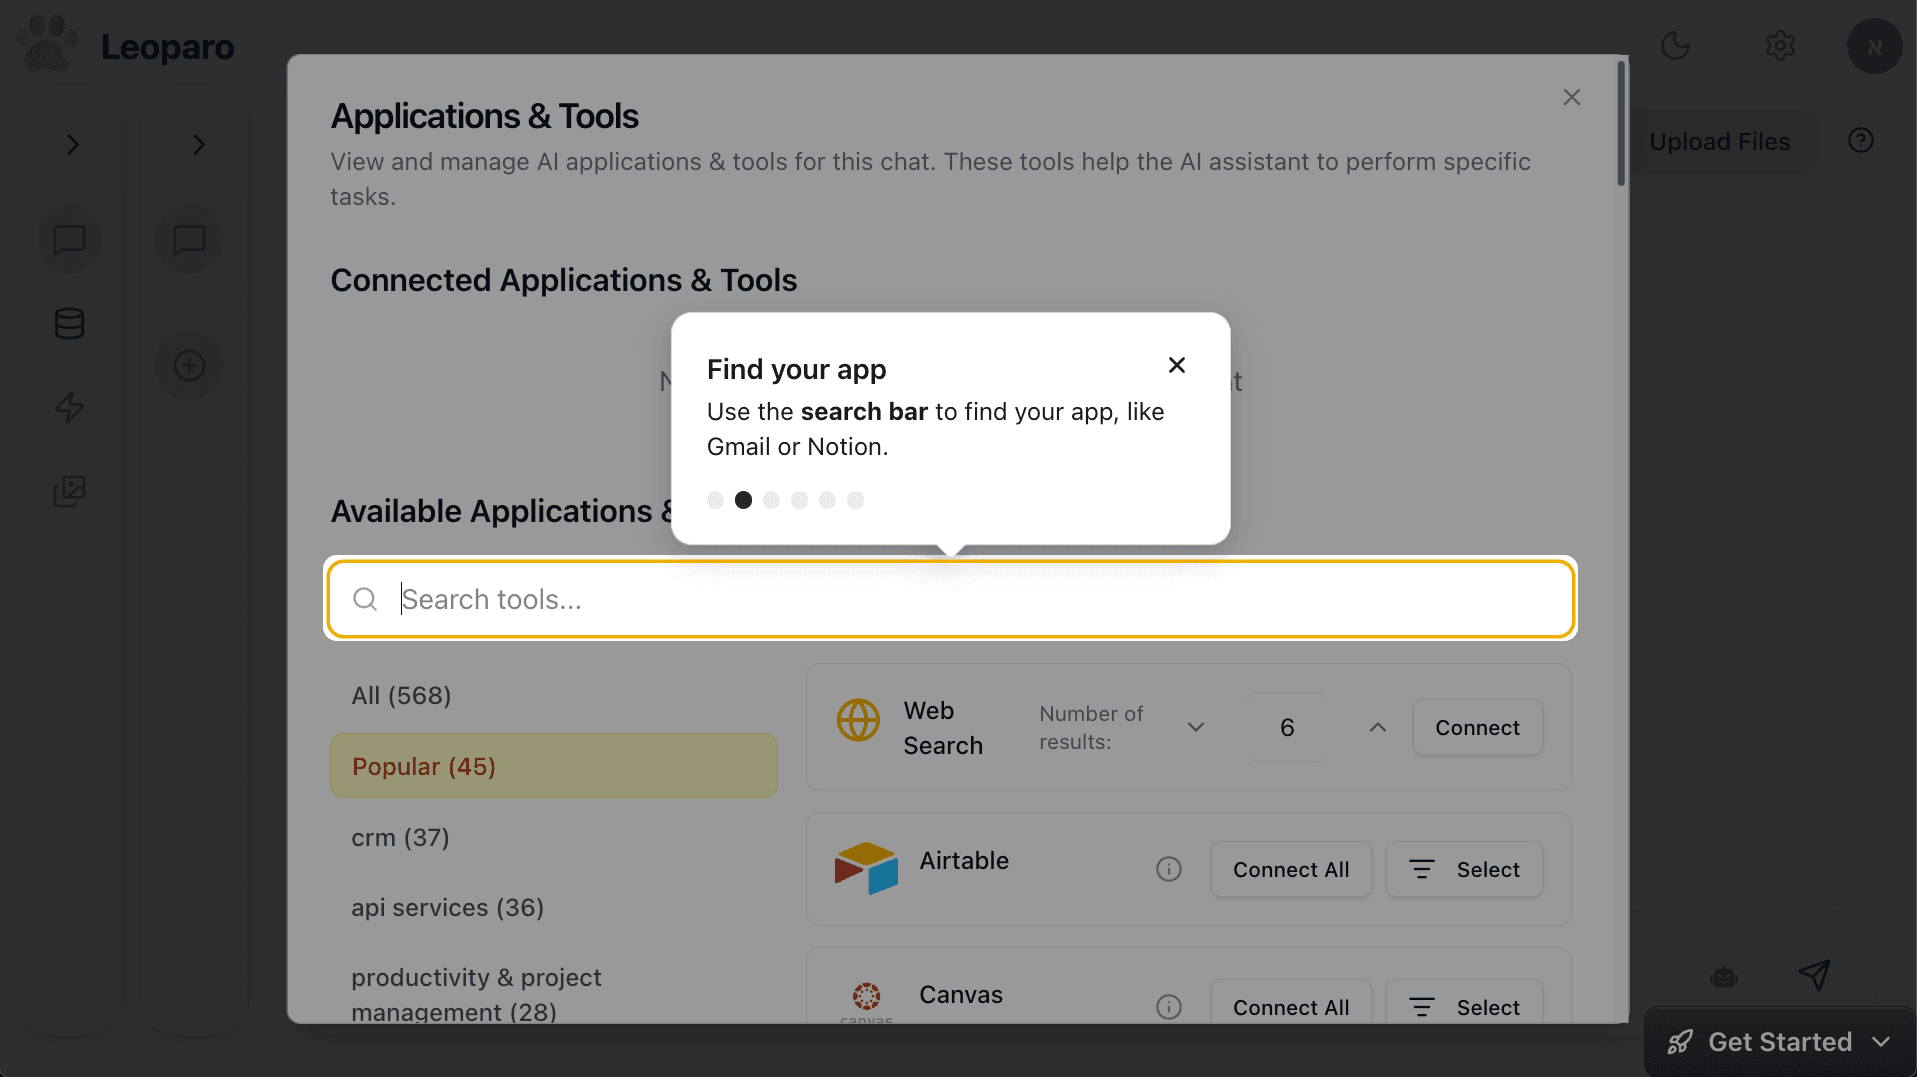View Airtable details via its info icon
Image resolution: width=1917 pixels, height=1077 pixels.
click(x=1168, y=869)
